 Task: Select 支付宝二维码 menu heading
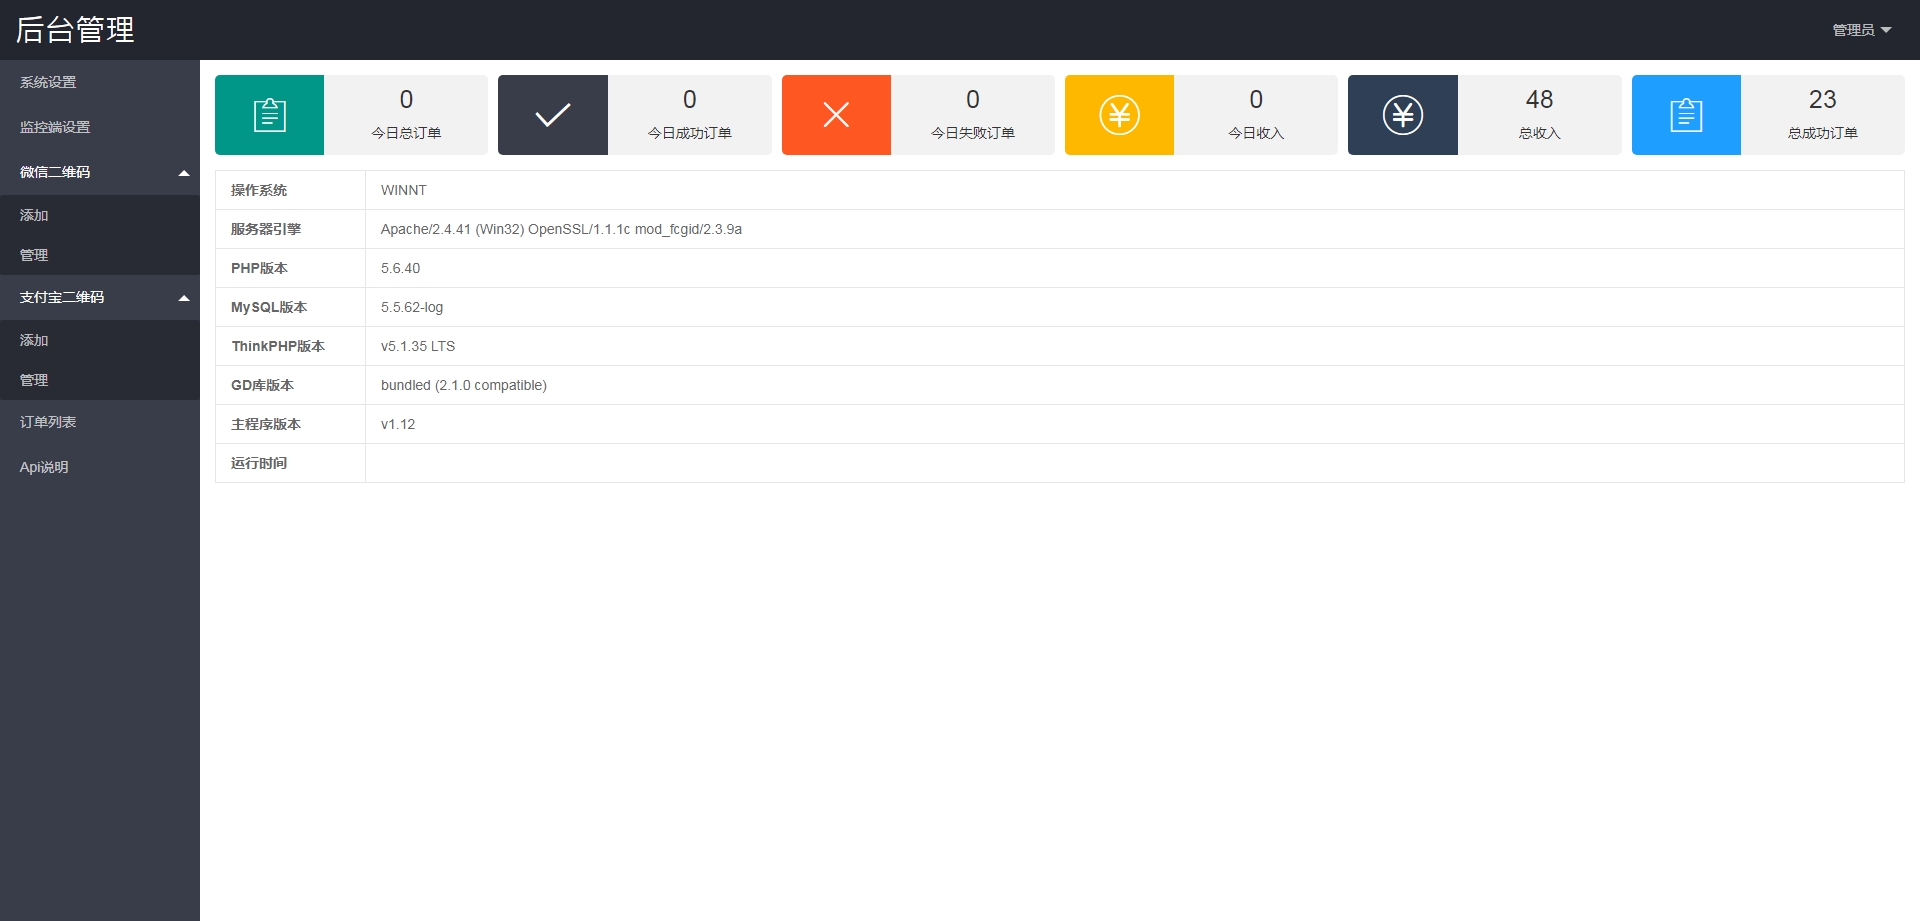(x=62, y=297)
